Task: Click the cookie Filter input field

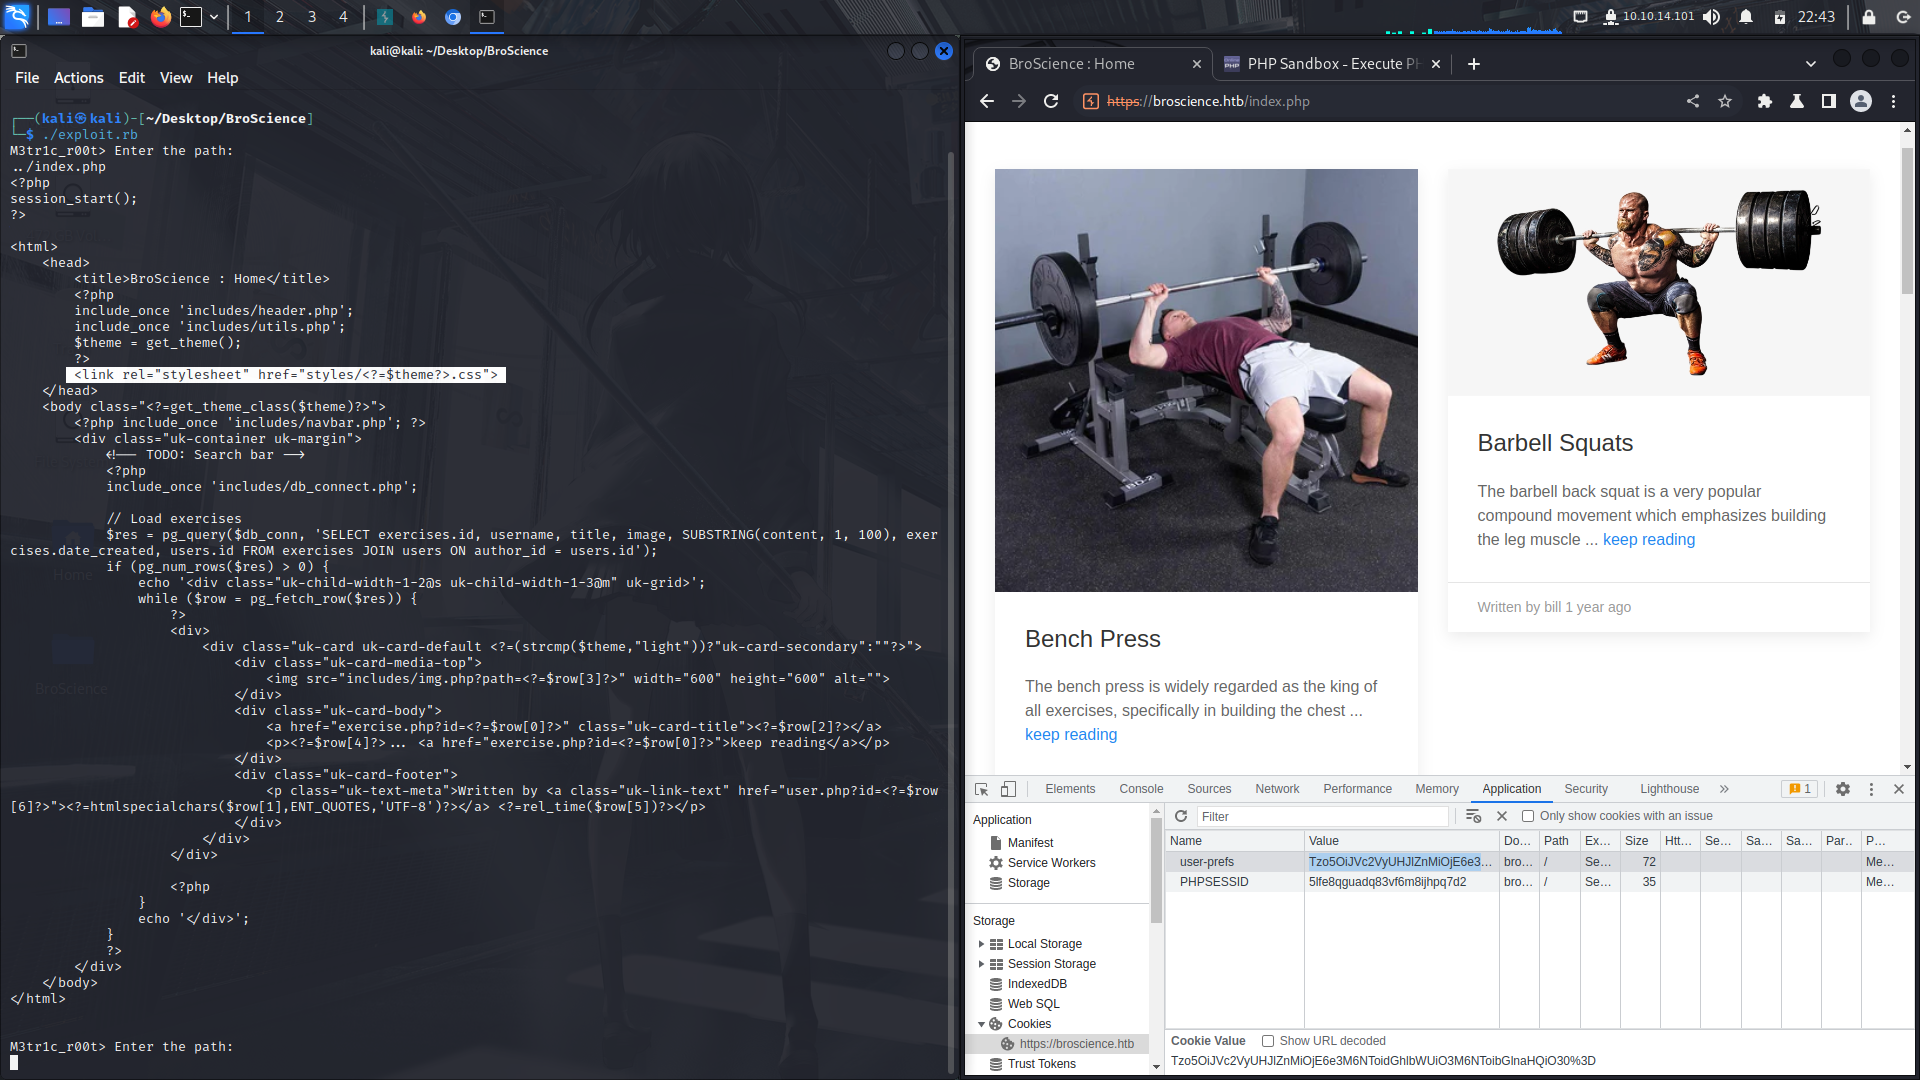Action: pyautogui.click(x=1322, y=816)
